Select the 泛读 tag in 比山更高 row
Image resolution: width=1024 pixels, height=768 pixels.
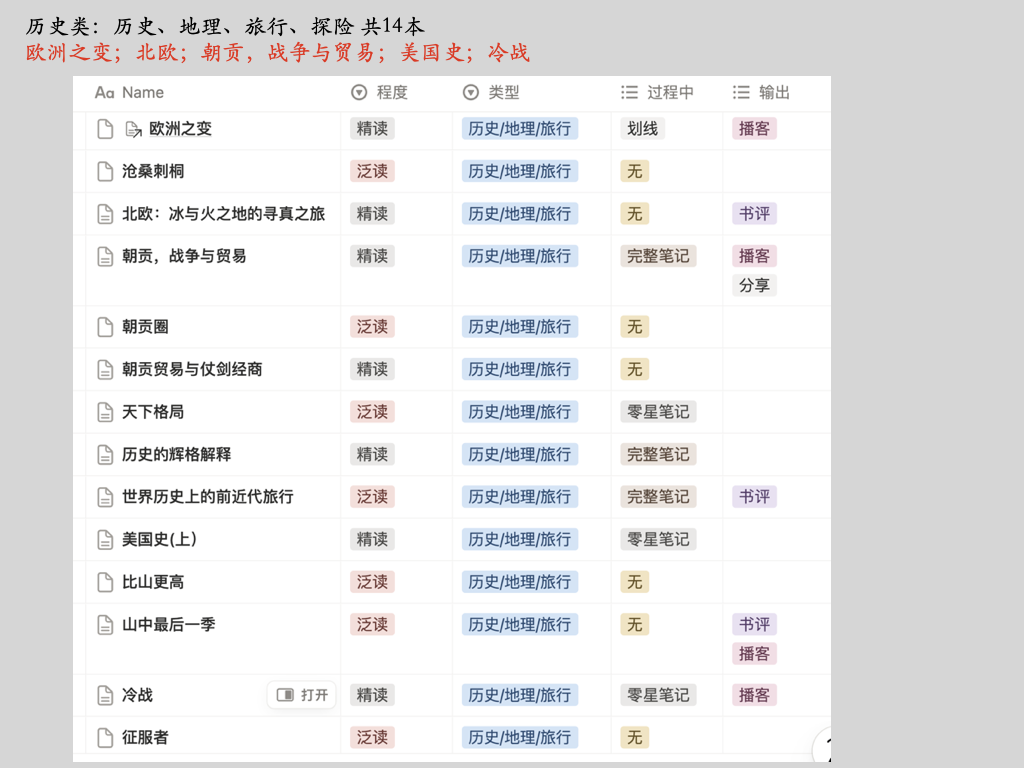(372, 582)
